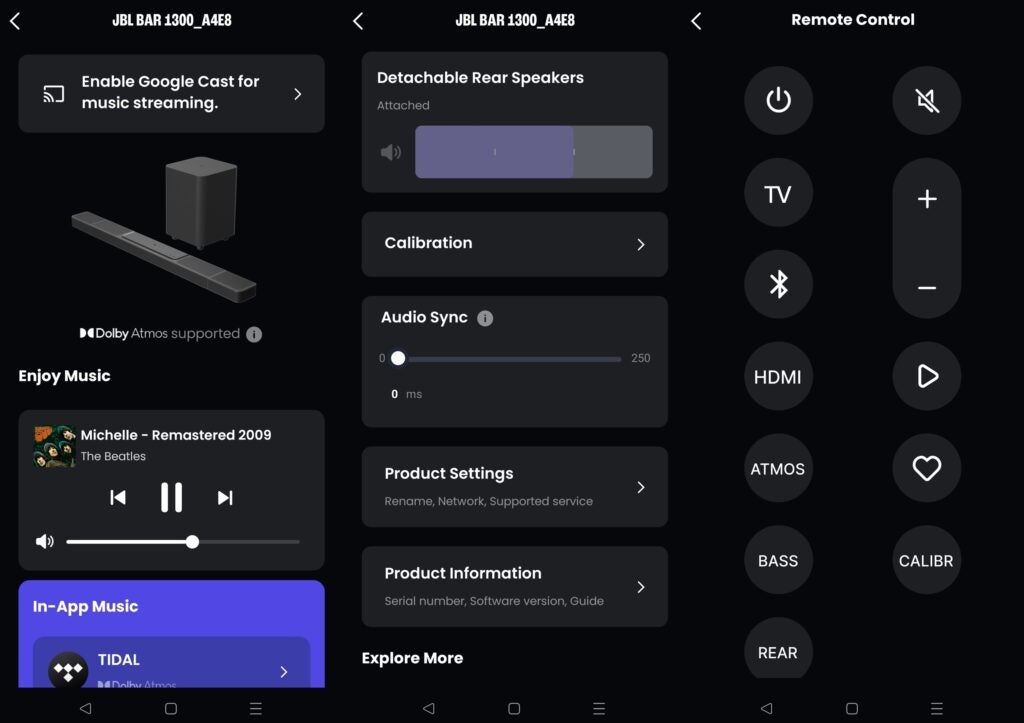Adjust the music volume slider
The width and height of the screenshot is (1024, 723).
click(x=183, y=541)
